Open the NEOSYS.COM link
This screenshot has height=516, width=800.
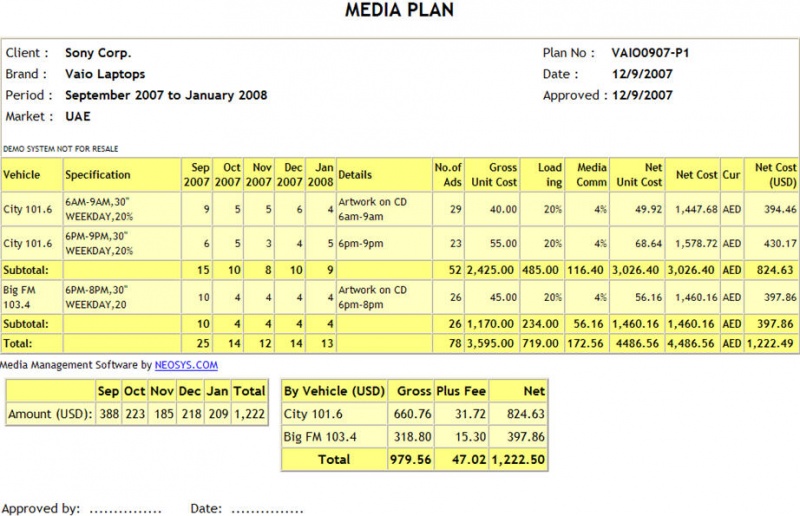[x=186, y=365]
